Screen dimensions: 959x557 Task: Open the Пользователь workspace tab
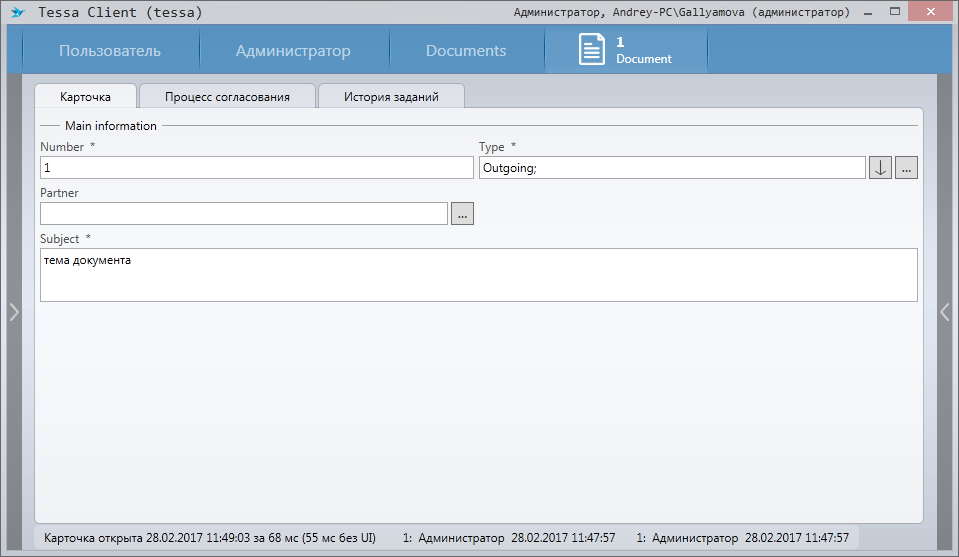[110, 51]
